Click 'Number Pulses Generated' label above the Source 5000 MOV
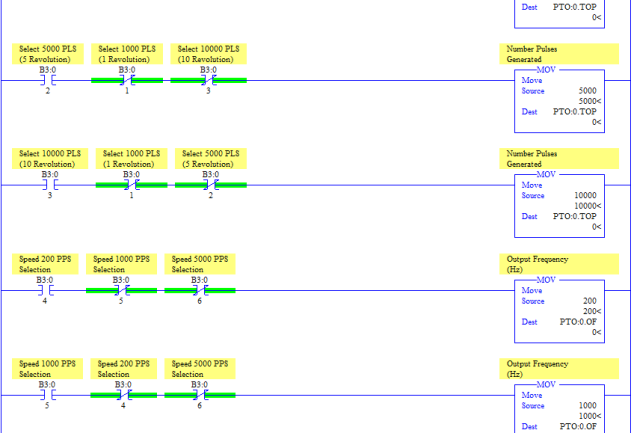 point(559,54)
